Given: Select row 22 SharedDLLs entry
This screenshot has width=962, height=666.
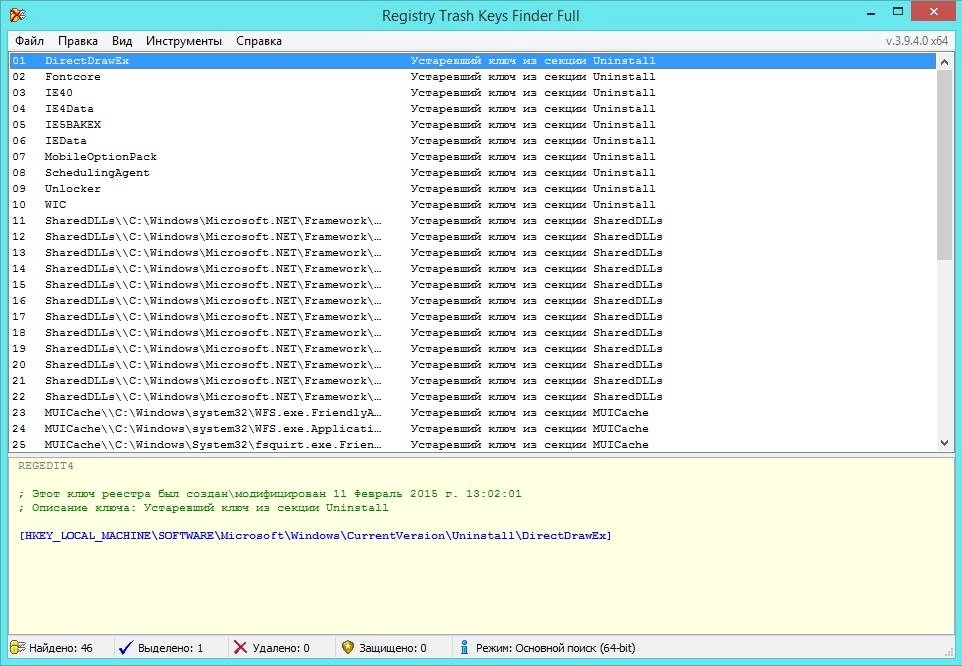Looking at the screenshot, I should point(472,397).
